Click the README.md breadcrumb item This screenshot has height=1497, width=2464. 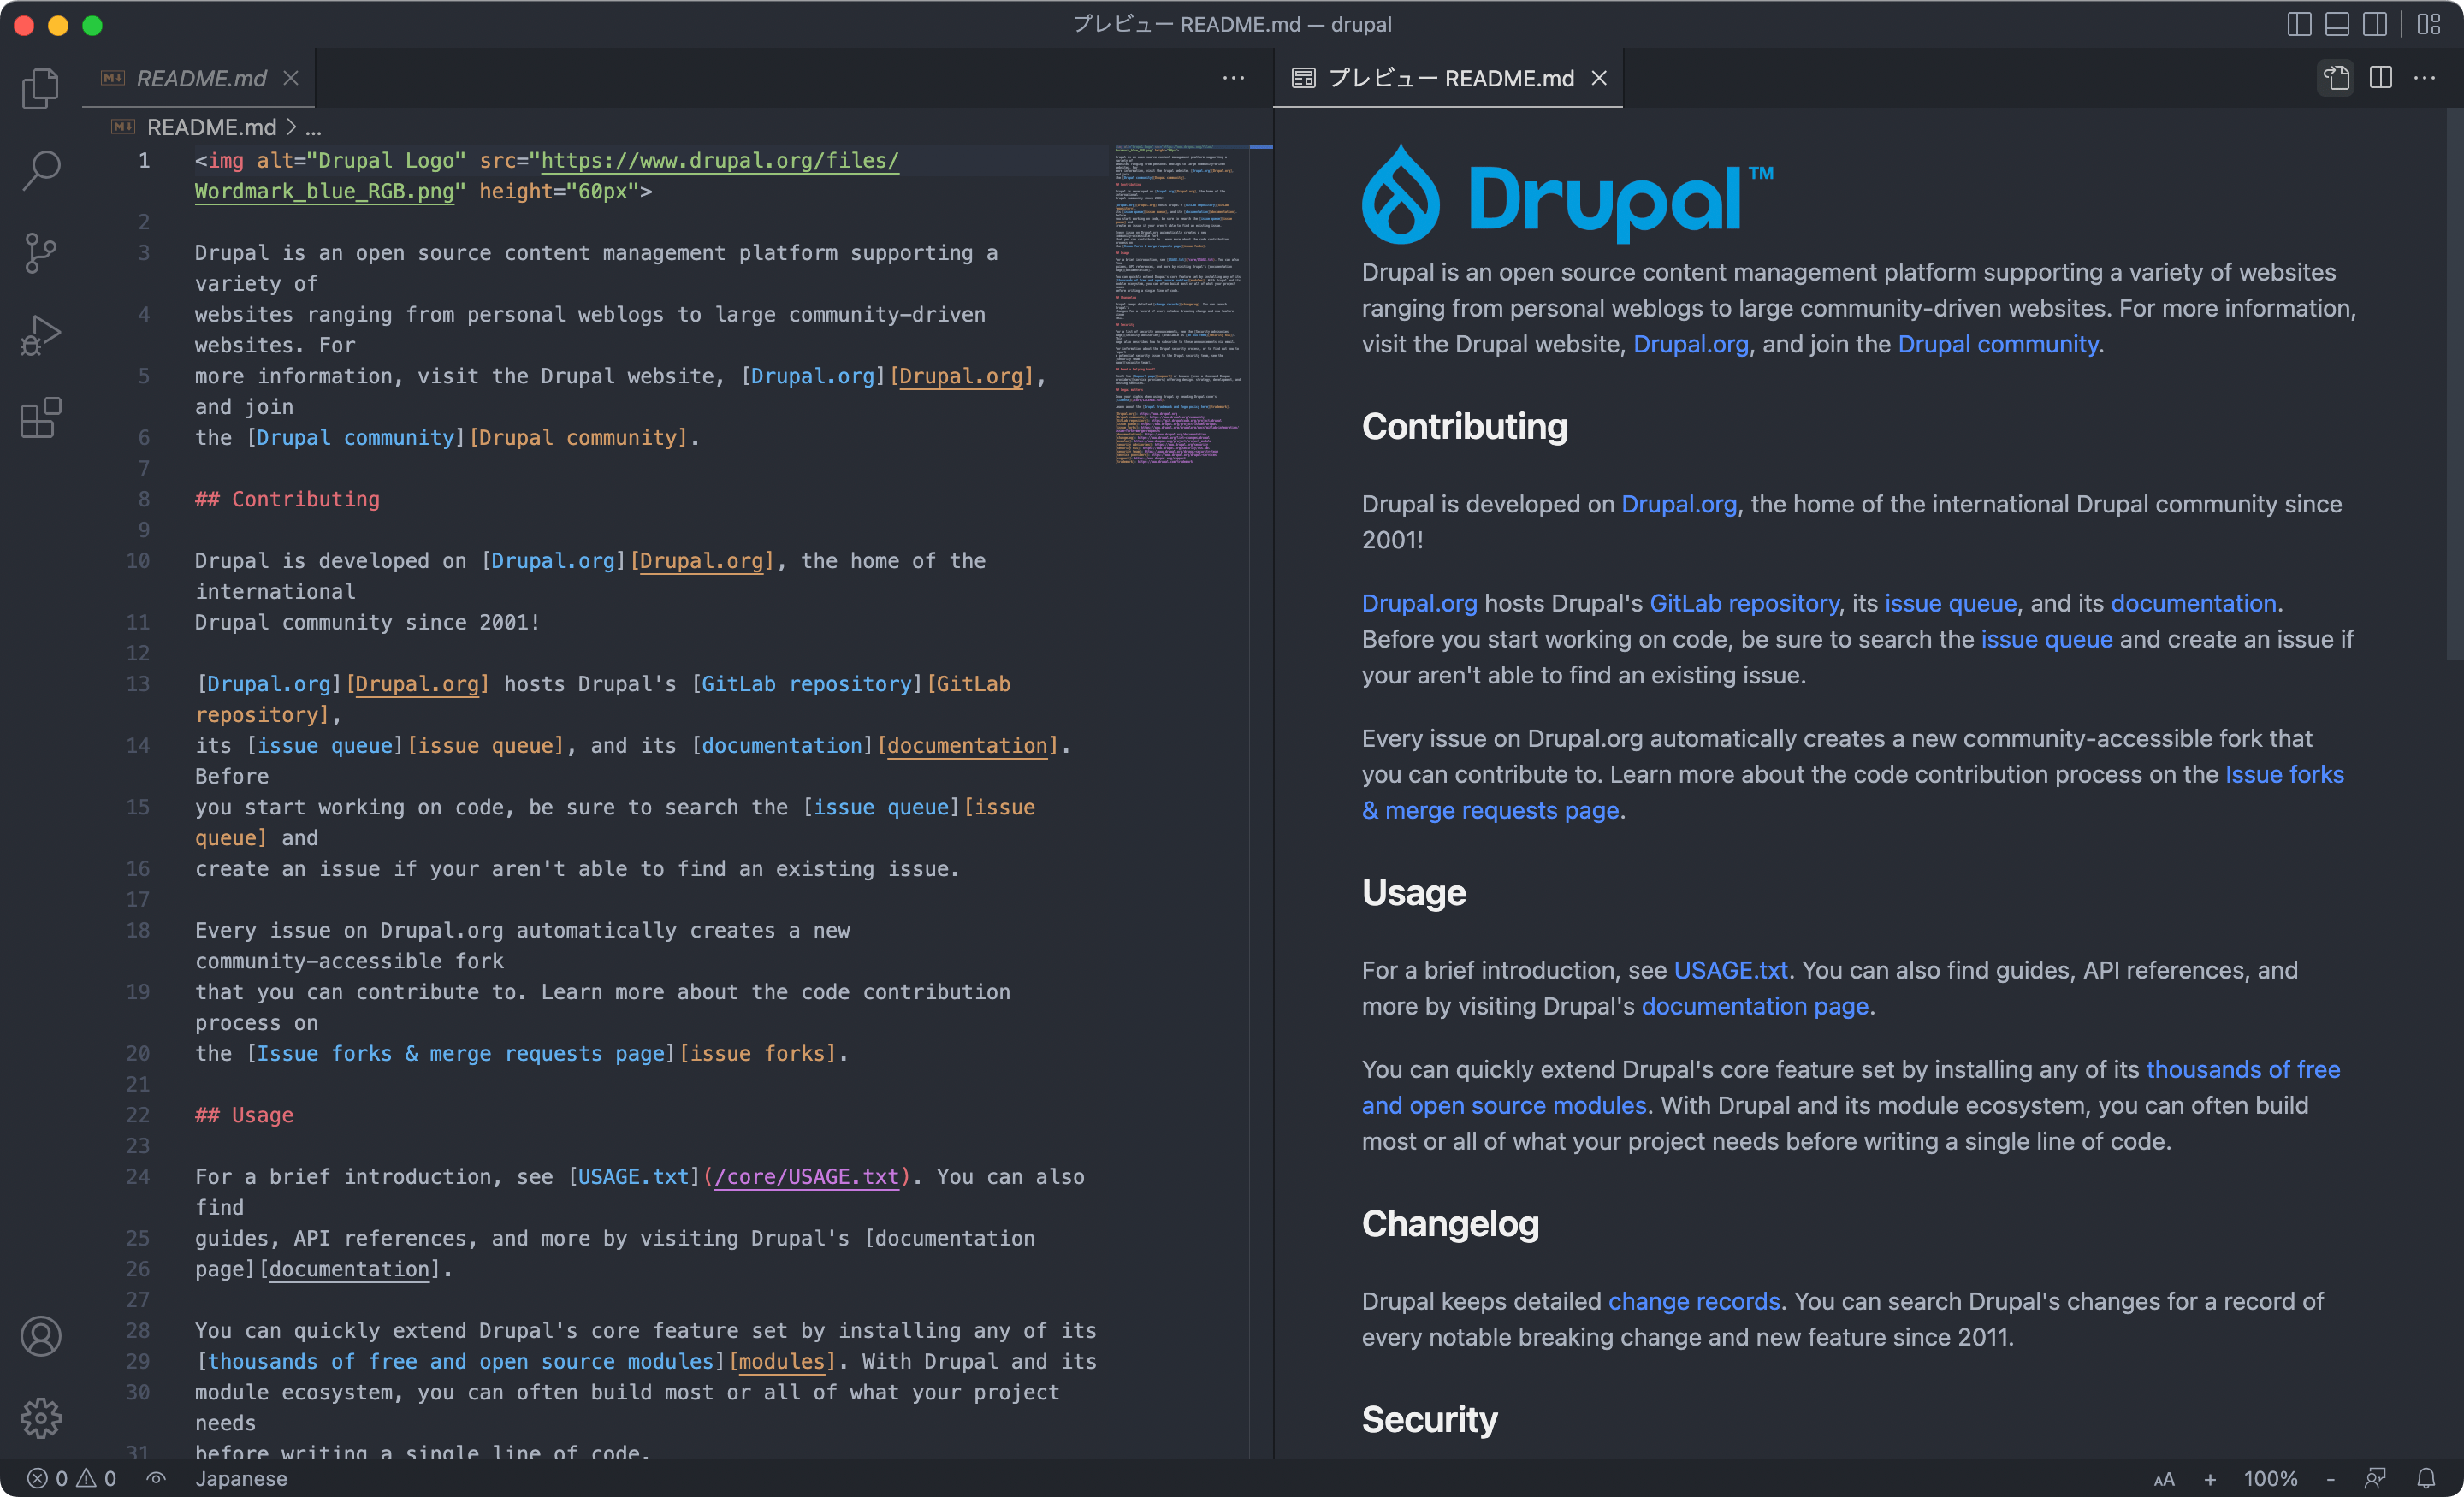211,127
